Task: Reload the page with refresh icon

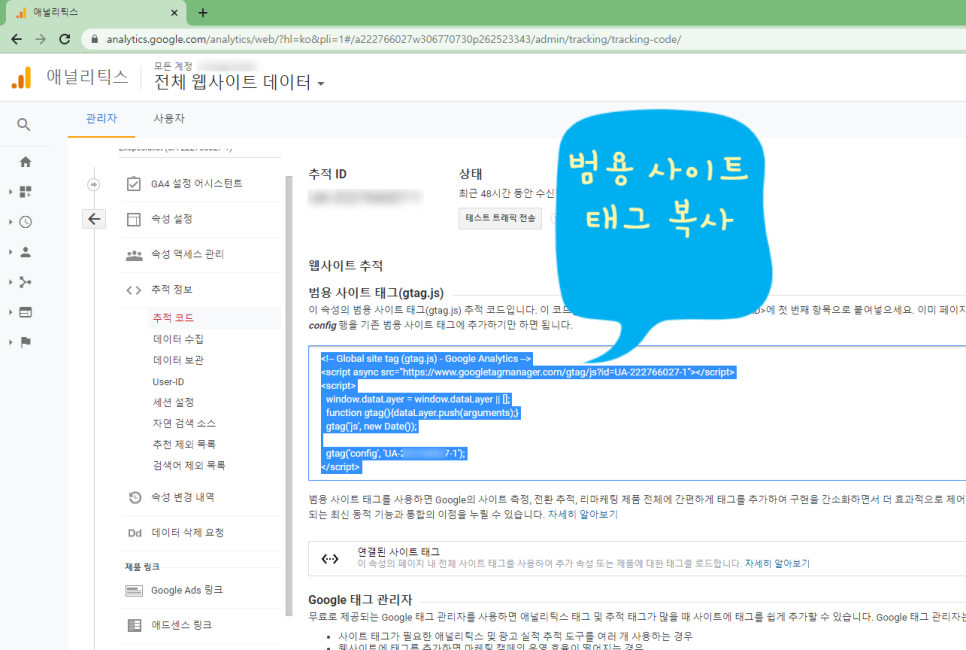Action: 65,39
